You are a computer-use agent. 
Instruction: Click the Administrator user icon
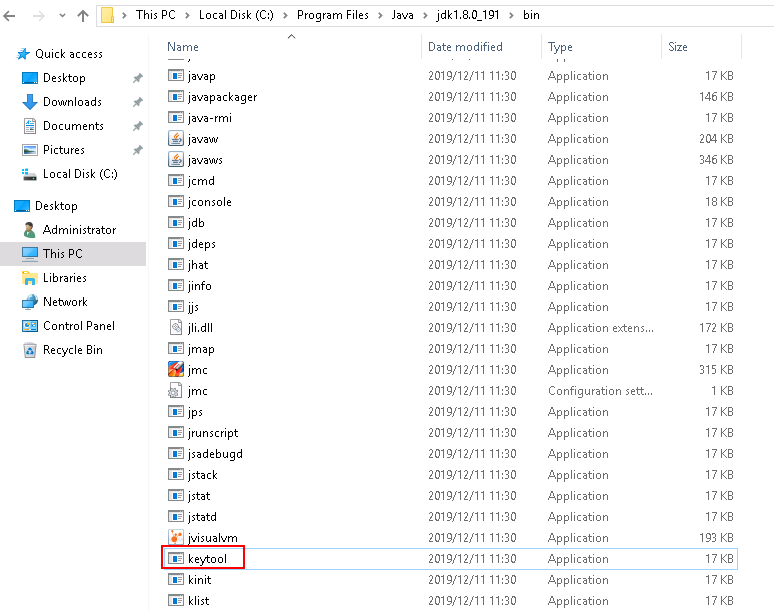30,230
